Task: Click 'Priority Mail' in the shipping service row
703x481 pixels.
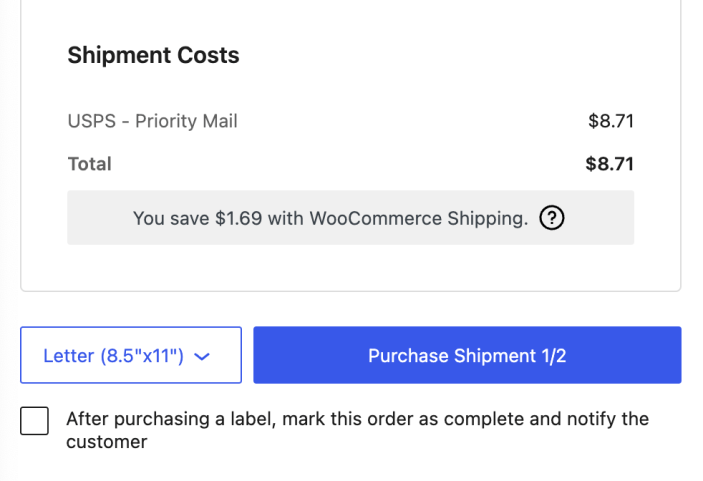Action: (187, 122)
